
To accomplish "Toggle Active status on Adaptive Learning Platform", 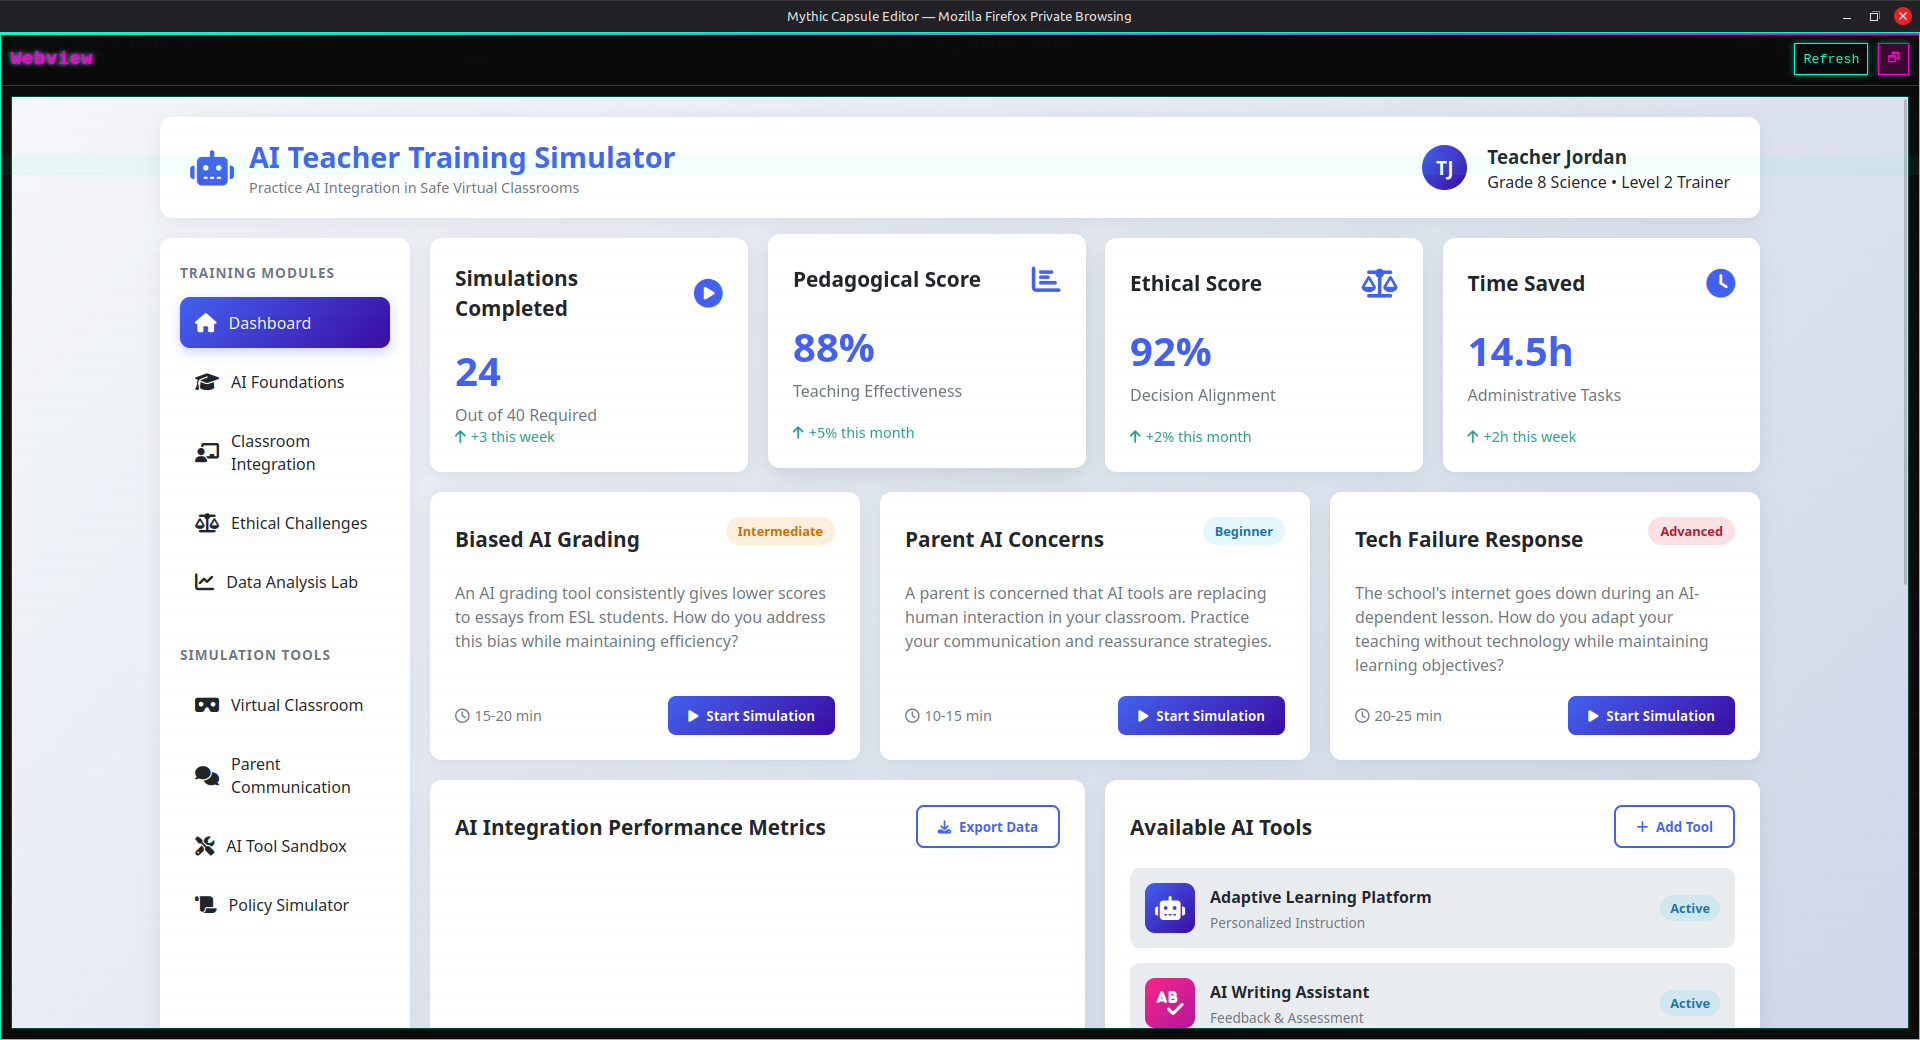I will 1689,908.
